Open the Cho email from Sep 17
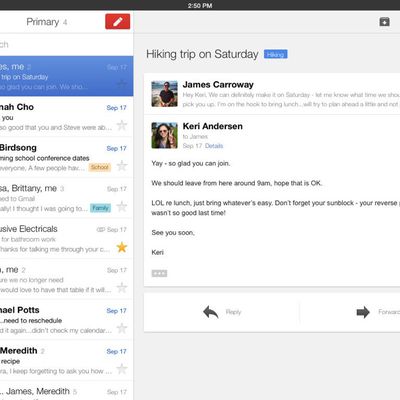The height and width of the screenshot is (400, 400). 67,117
